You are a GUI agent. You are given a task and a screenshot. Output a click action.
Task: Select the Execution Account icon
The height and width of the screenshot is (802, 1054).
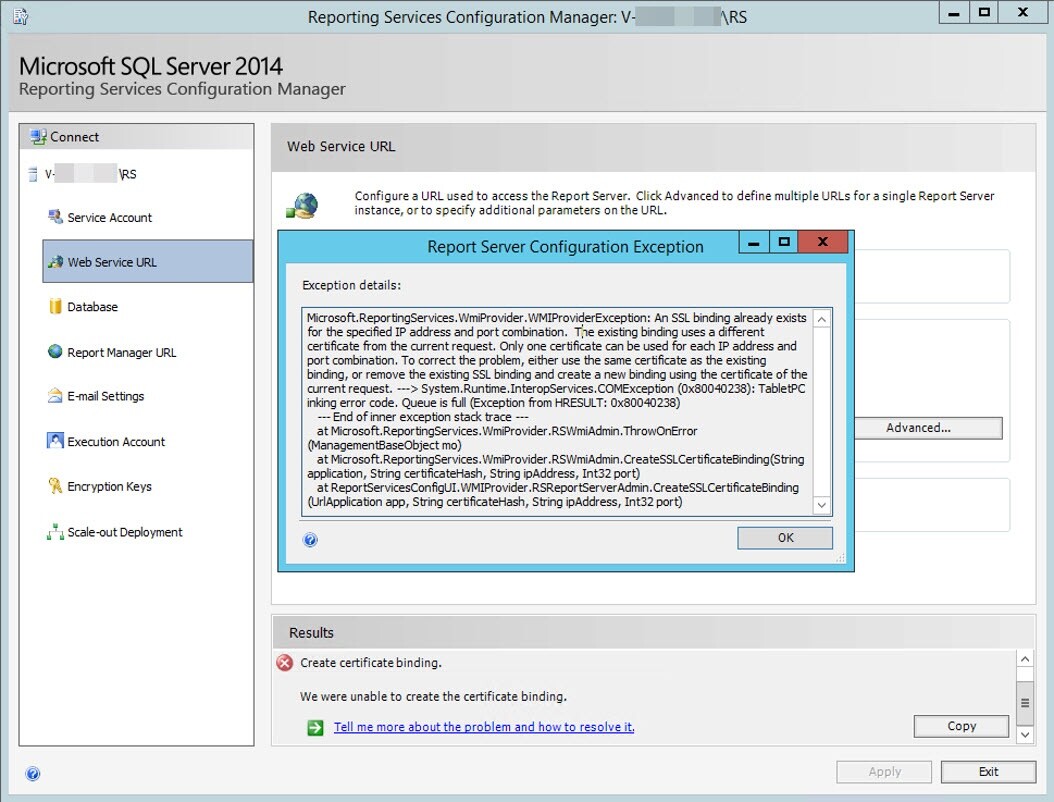coord(55,441)
